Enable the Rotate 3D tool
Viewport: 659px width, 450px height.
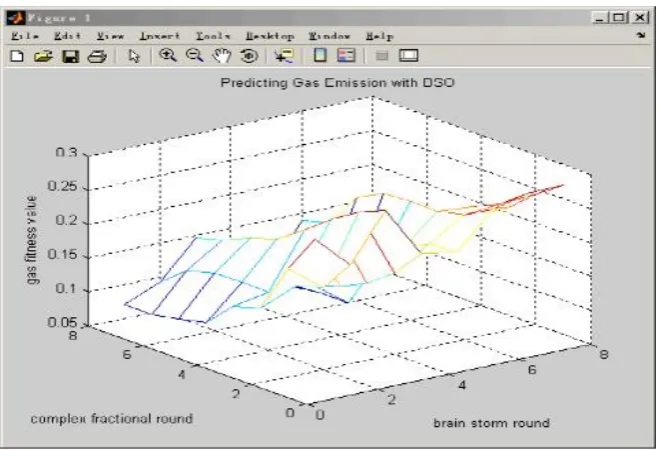tap(249, 55)
